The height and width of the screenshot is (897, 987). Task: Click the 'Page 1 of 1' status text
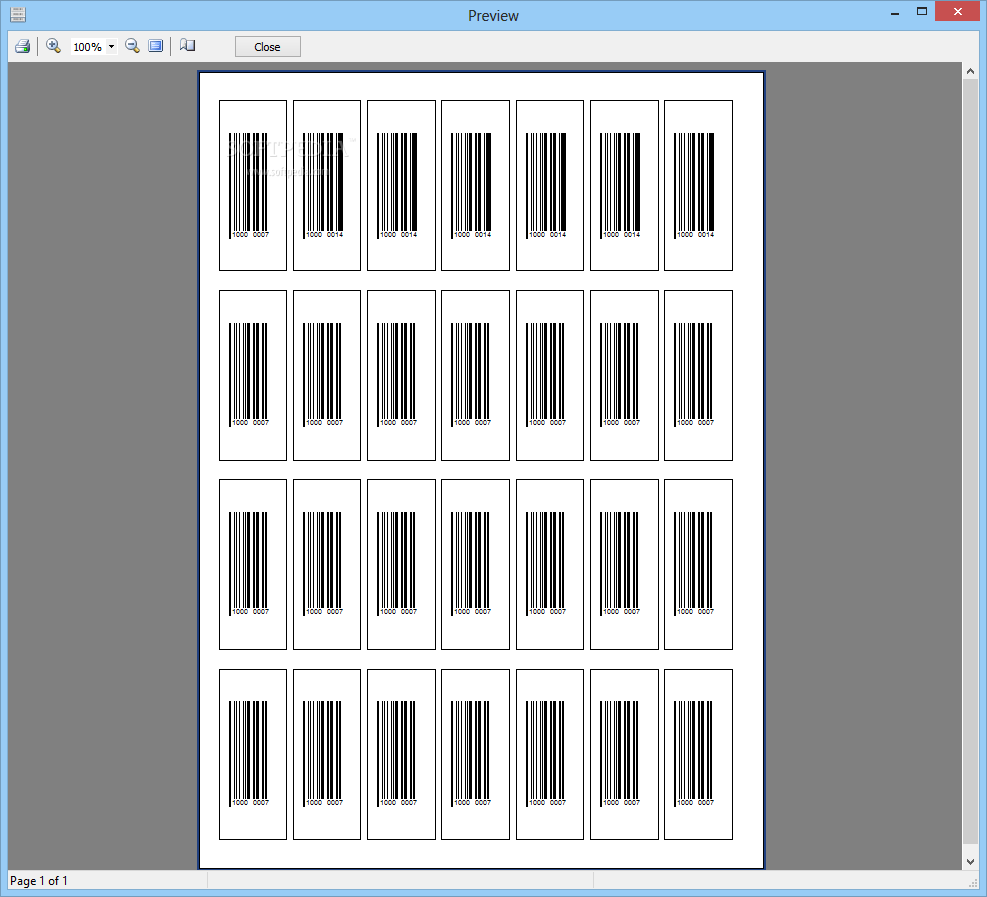pos(38,881)
